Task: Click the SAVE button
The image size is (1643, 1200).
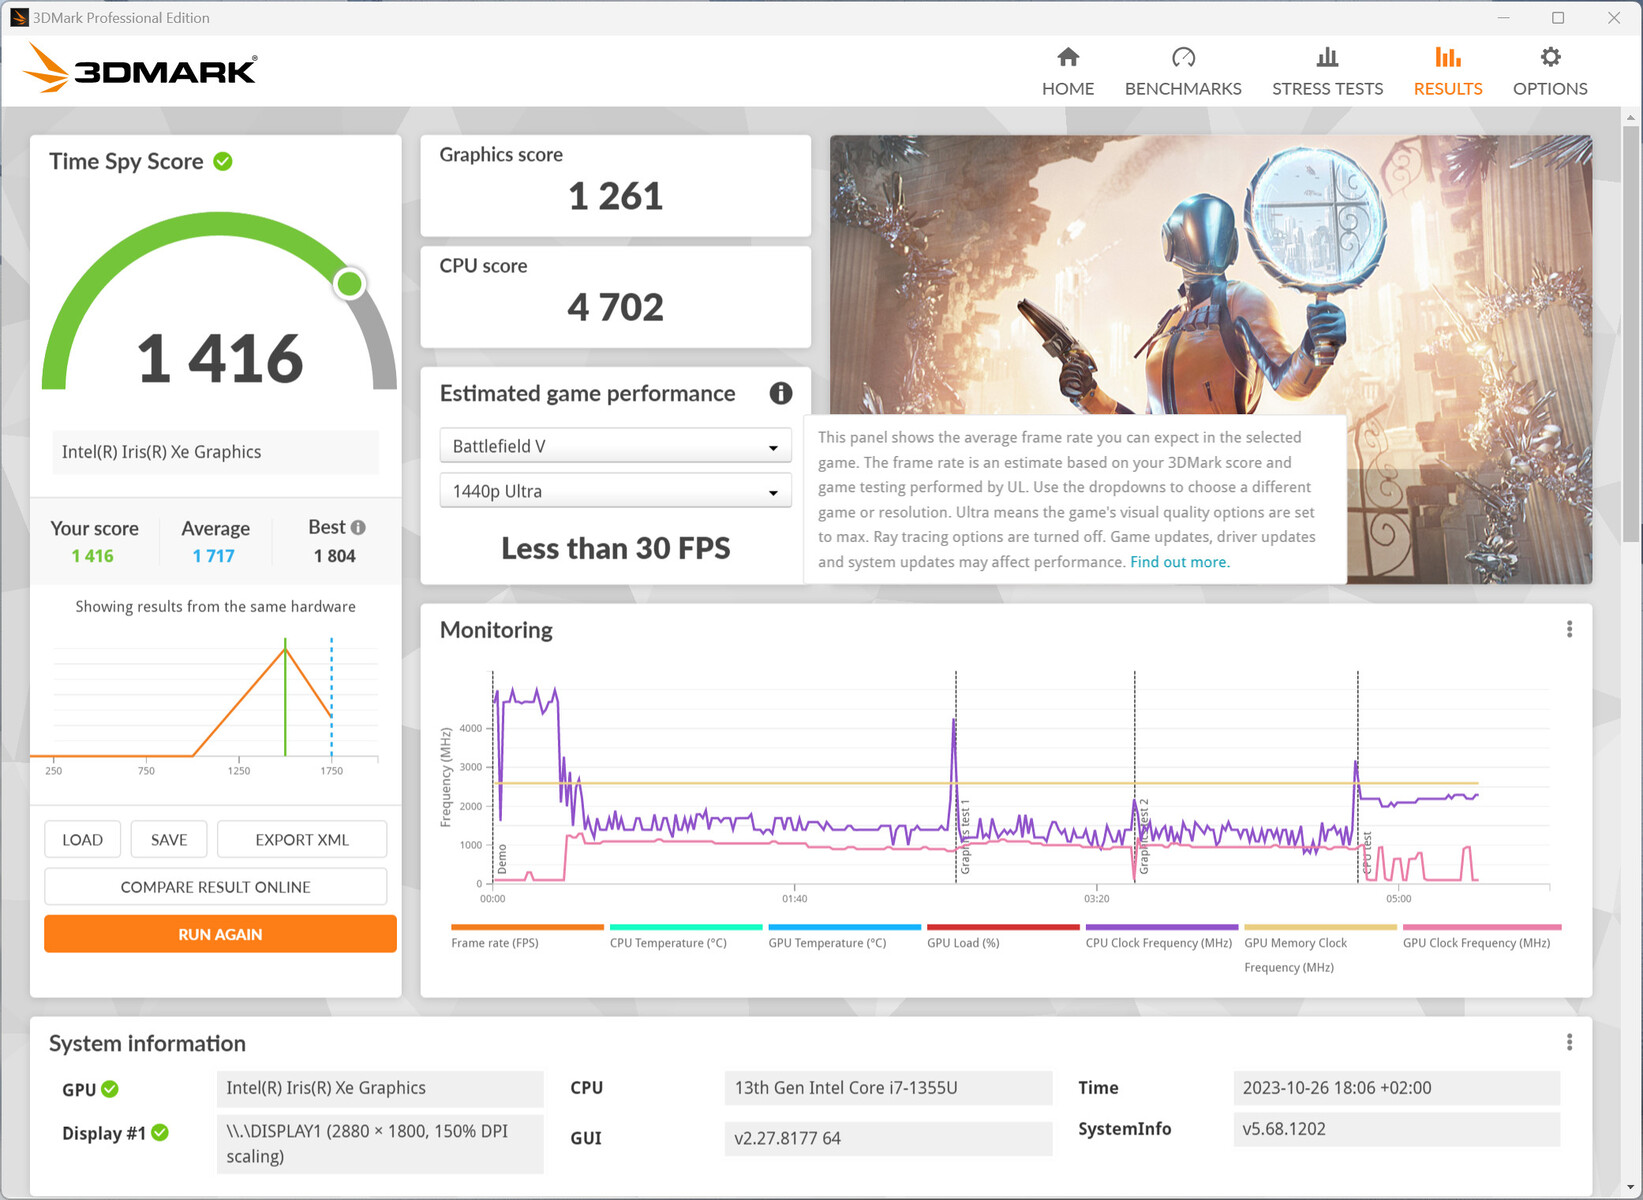Action: coord(169,840)
